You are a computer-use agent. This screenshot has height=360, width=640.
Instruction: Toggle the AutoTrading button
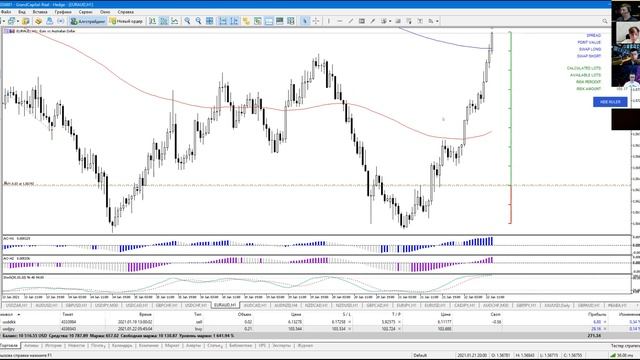(87, 21)
